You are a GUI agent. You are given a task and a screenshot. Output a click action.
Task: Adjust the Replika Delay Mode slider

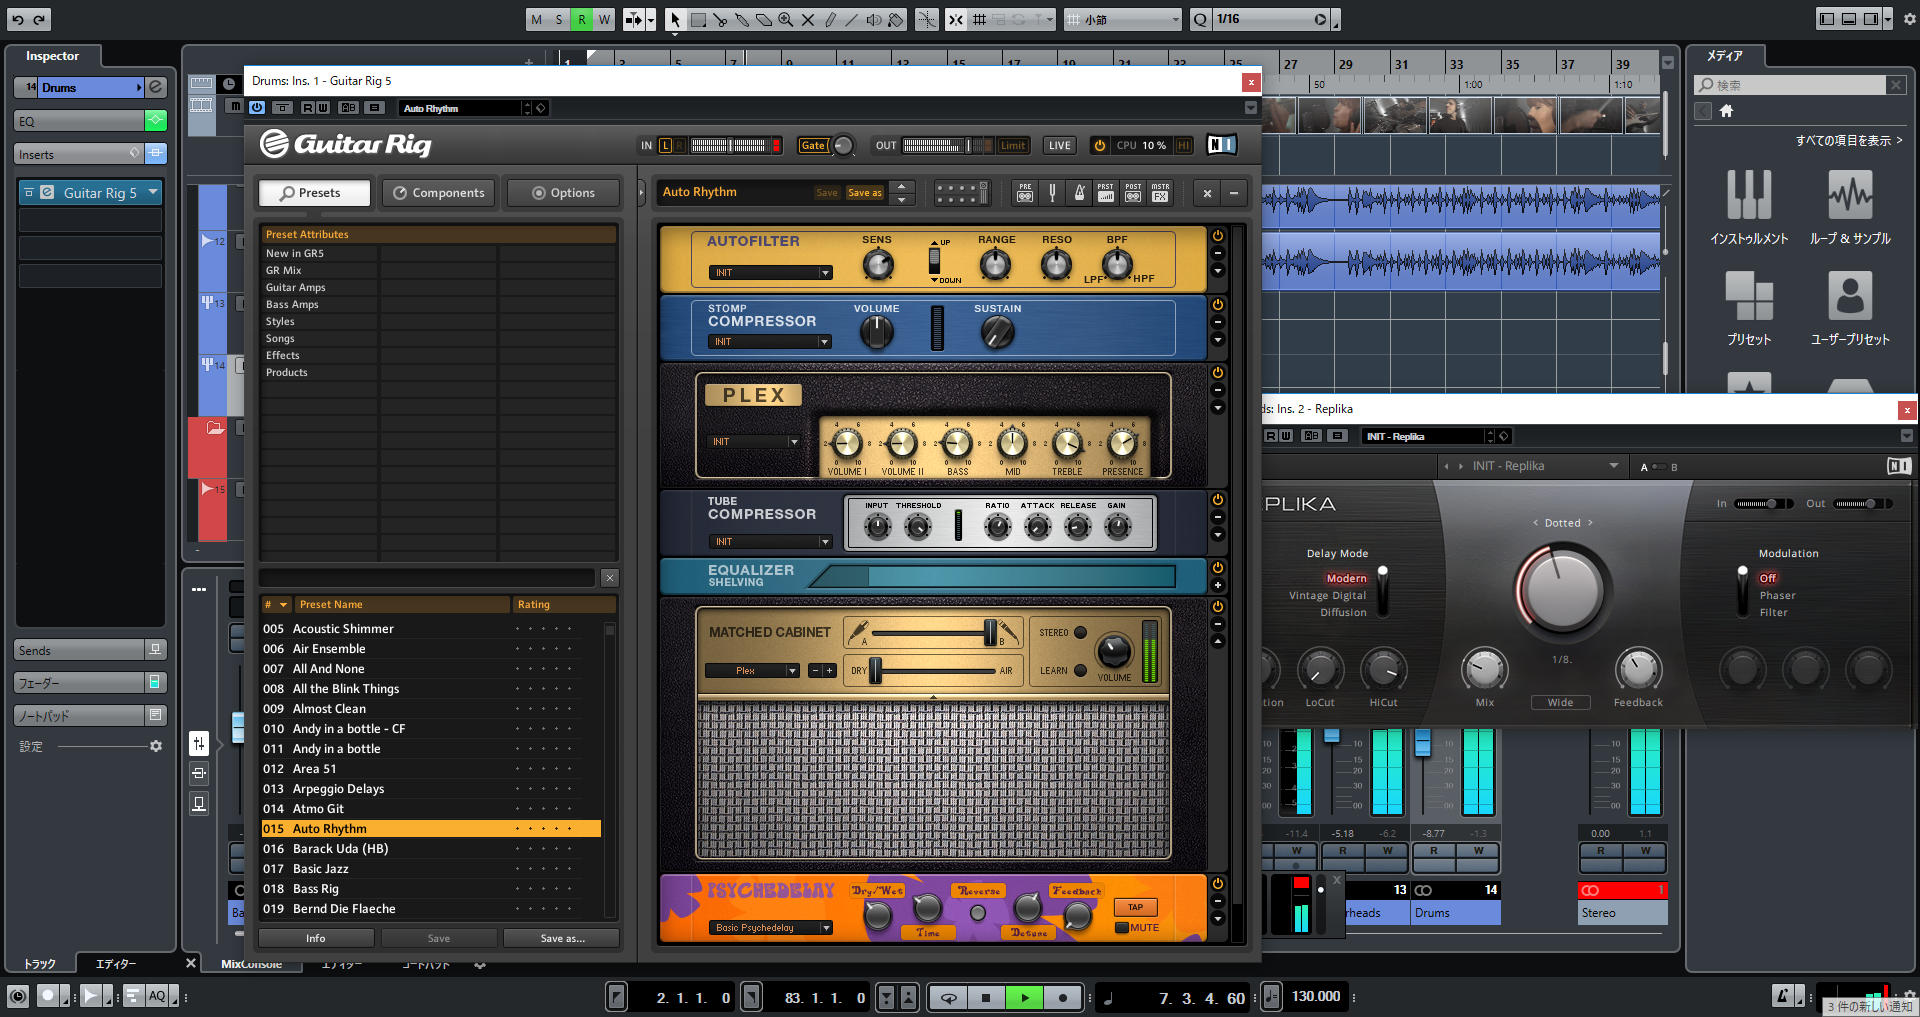pos(1383,590)
